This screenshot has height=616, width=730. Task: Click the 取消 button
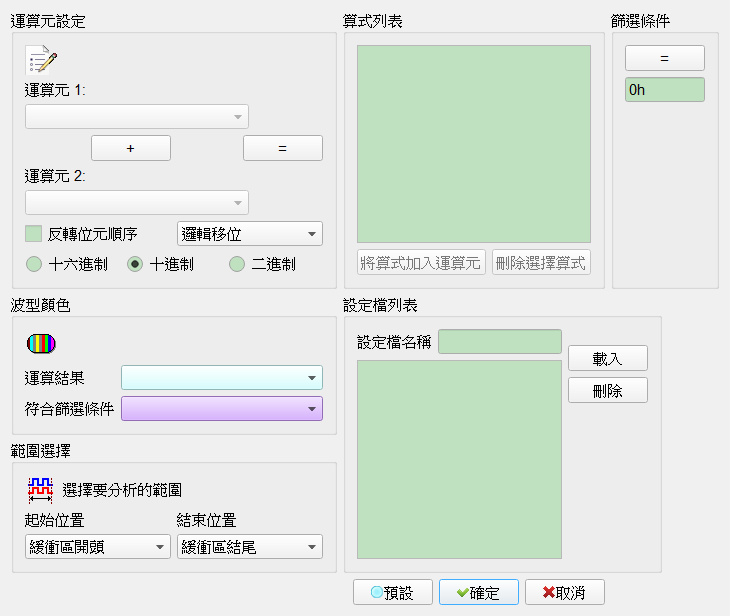pyautogui.click(x=565, y=592)
